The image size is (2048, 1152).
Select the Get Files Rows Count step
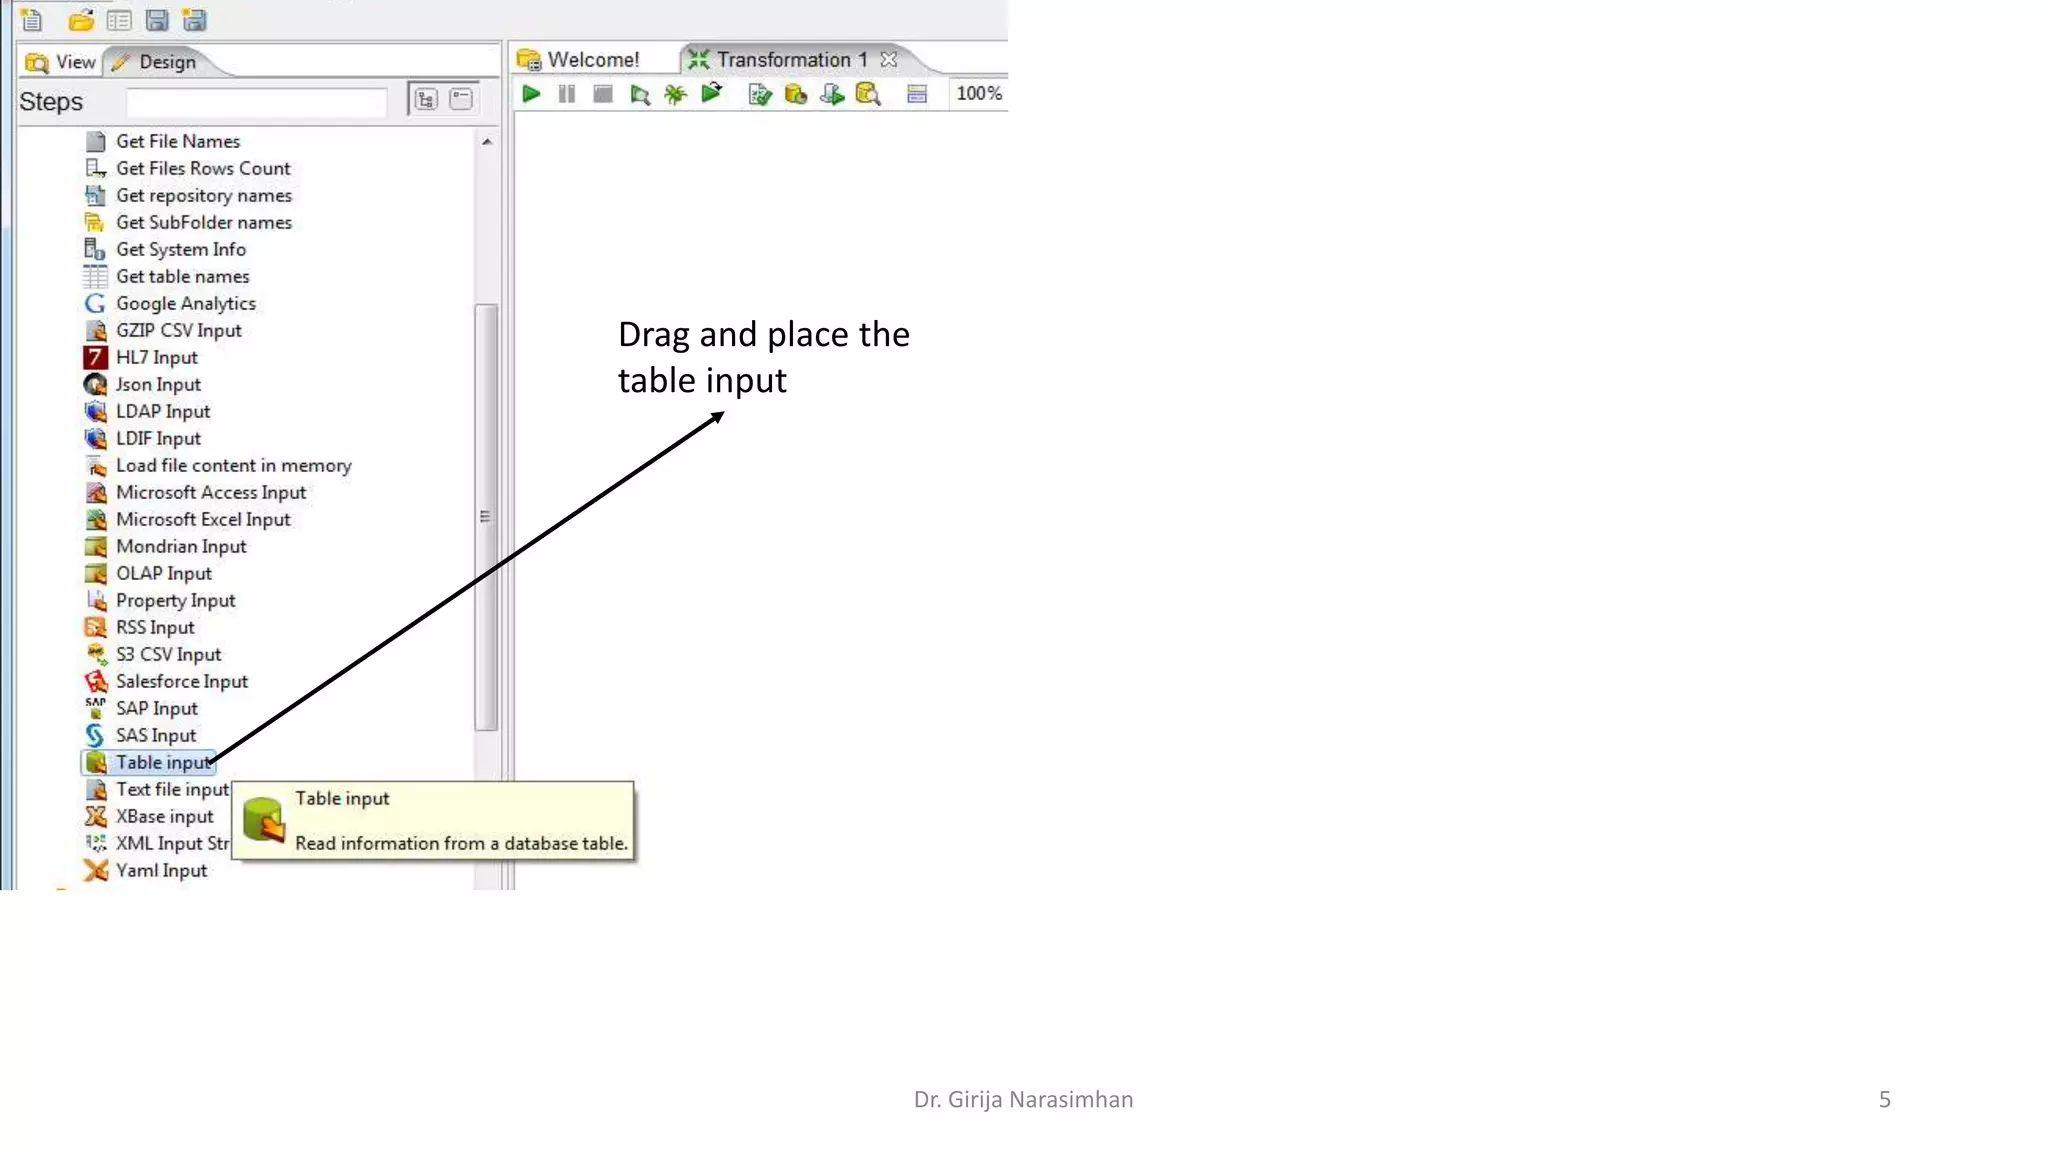[203, 168]
